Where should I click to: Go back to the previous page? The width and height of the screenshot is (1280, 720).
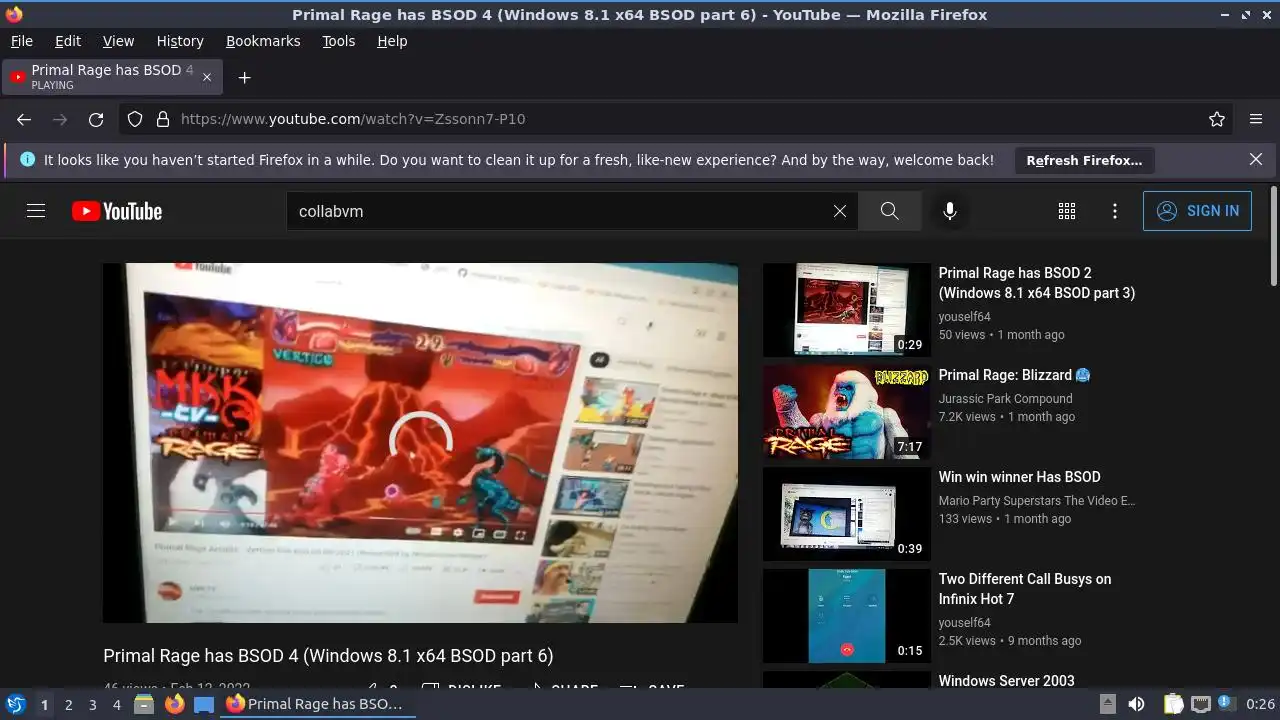pyautogui.click(x=24, y=119)
